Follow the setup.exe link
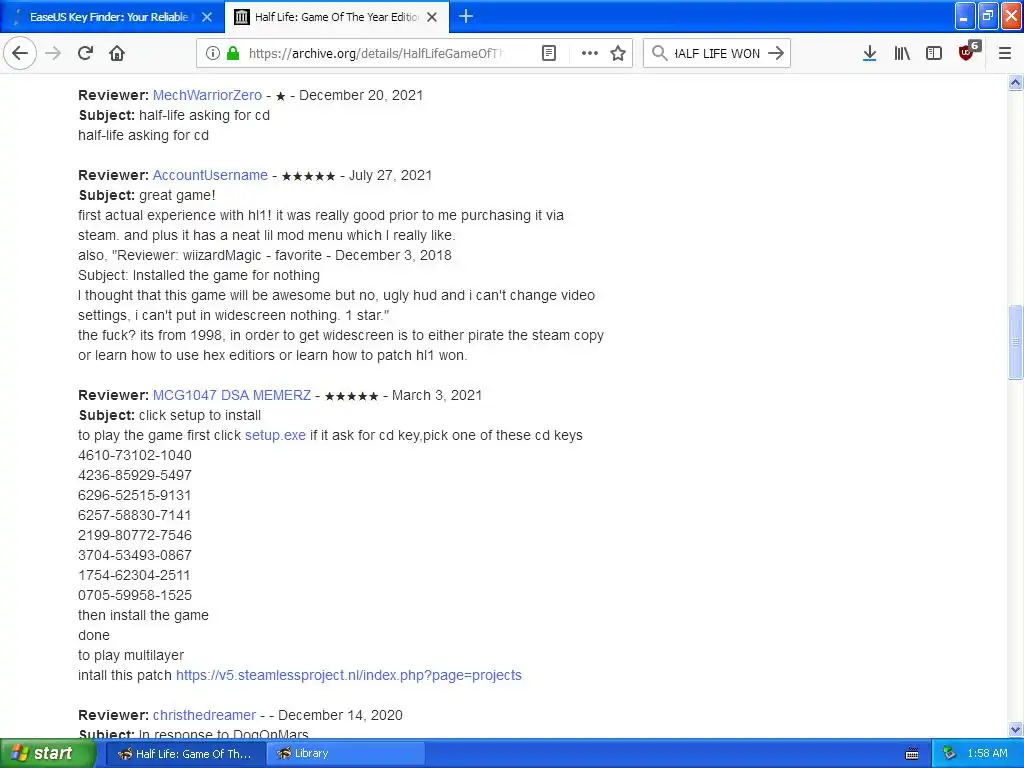Viewport: 1024px width, 768px height. click(x=275, y=435)
